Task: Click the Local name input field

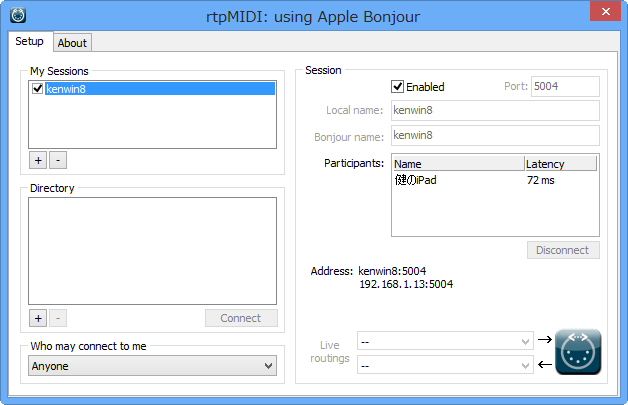Action: [x=495, y=110]
